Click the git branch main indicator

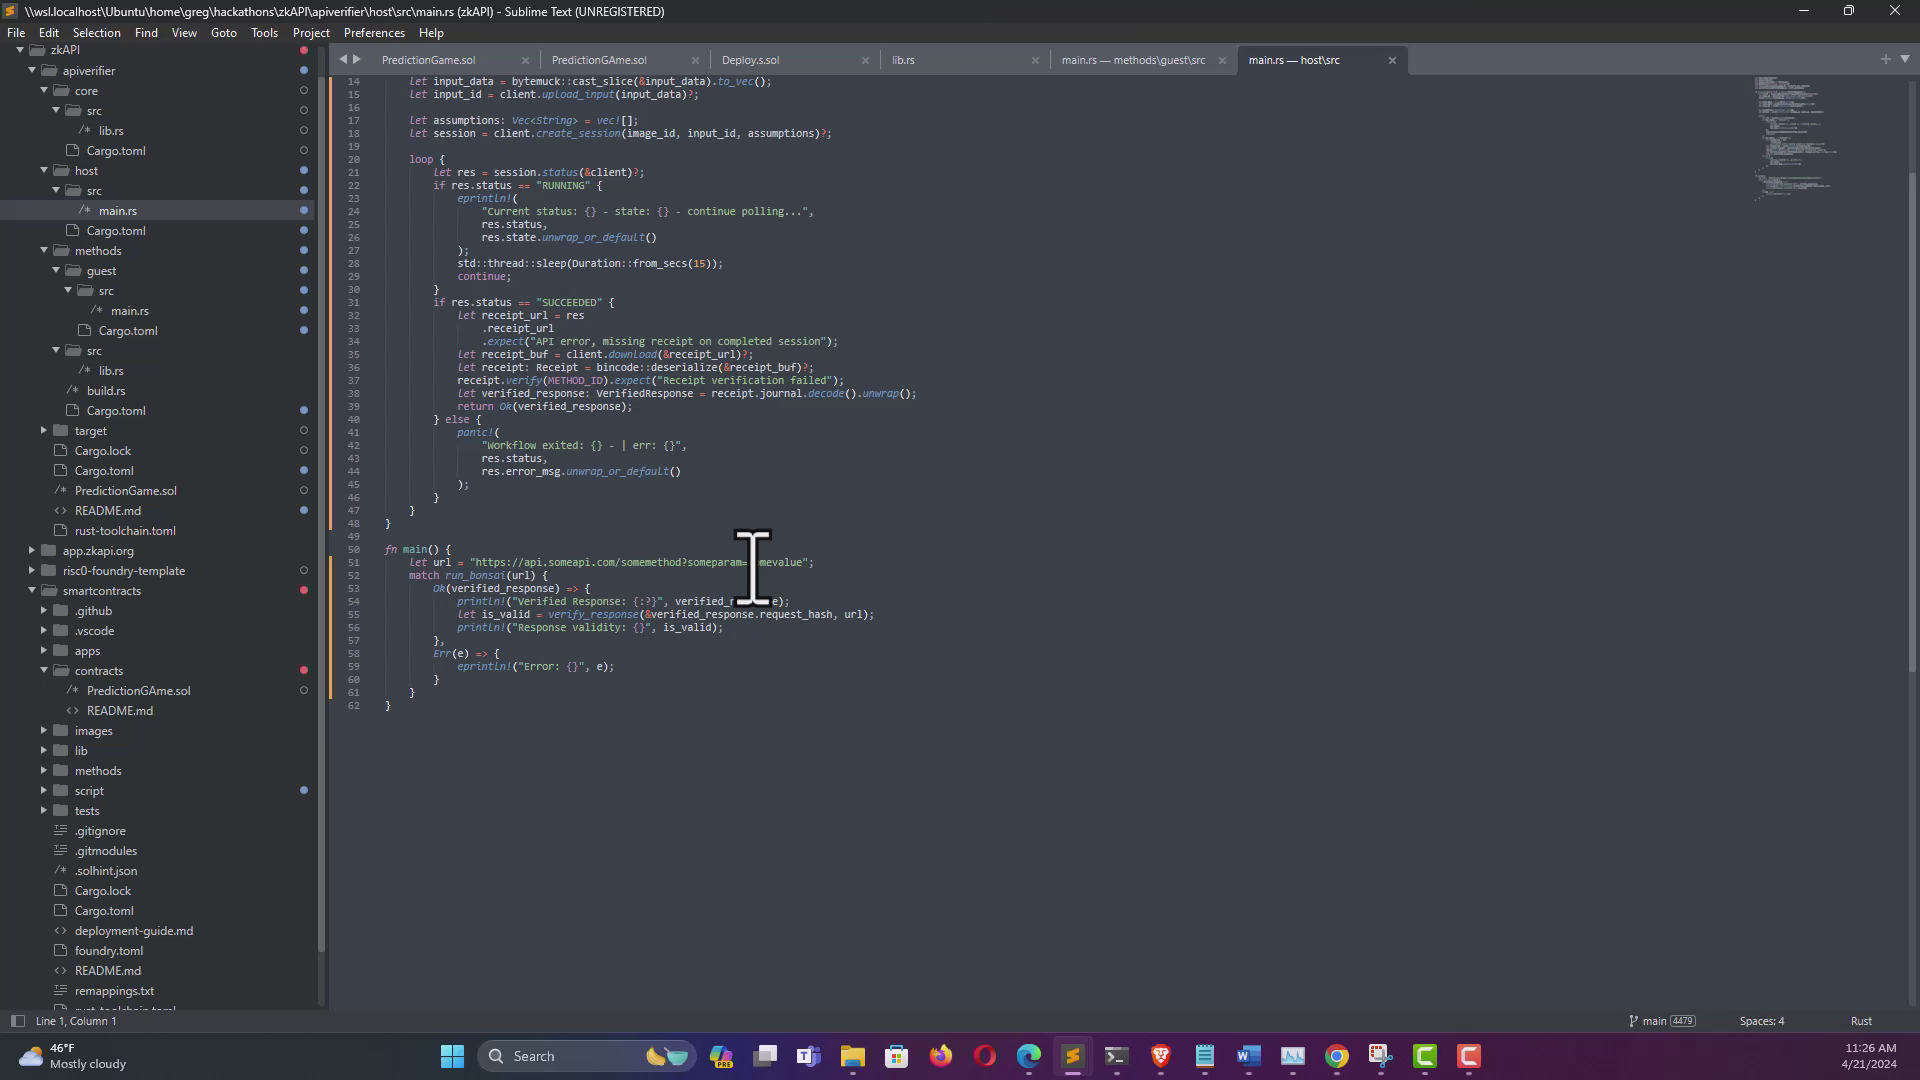(1662, 1021)
